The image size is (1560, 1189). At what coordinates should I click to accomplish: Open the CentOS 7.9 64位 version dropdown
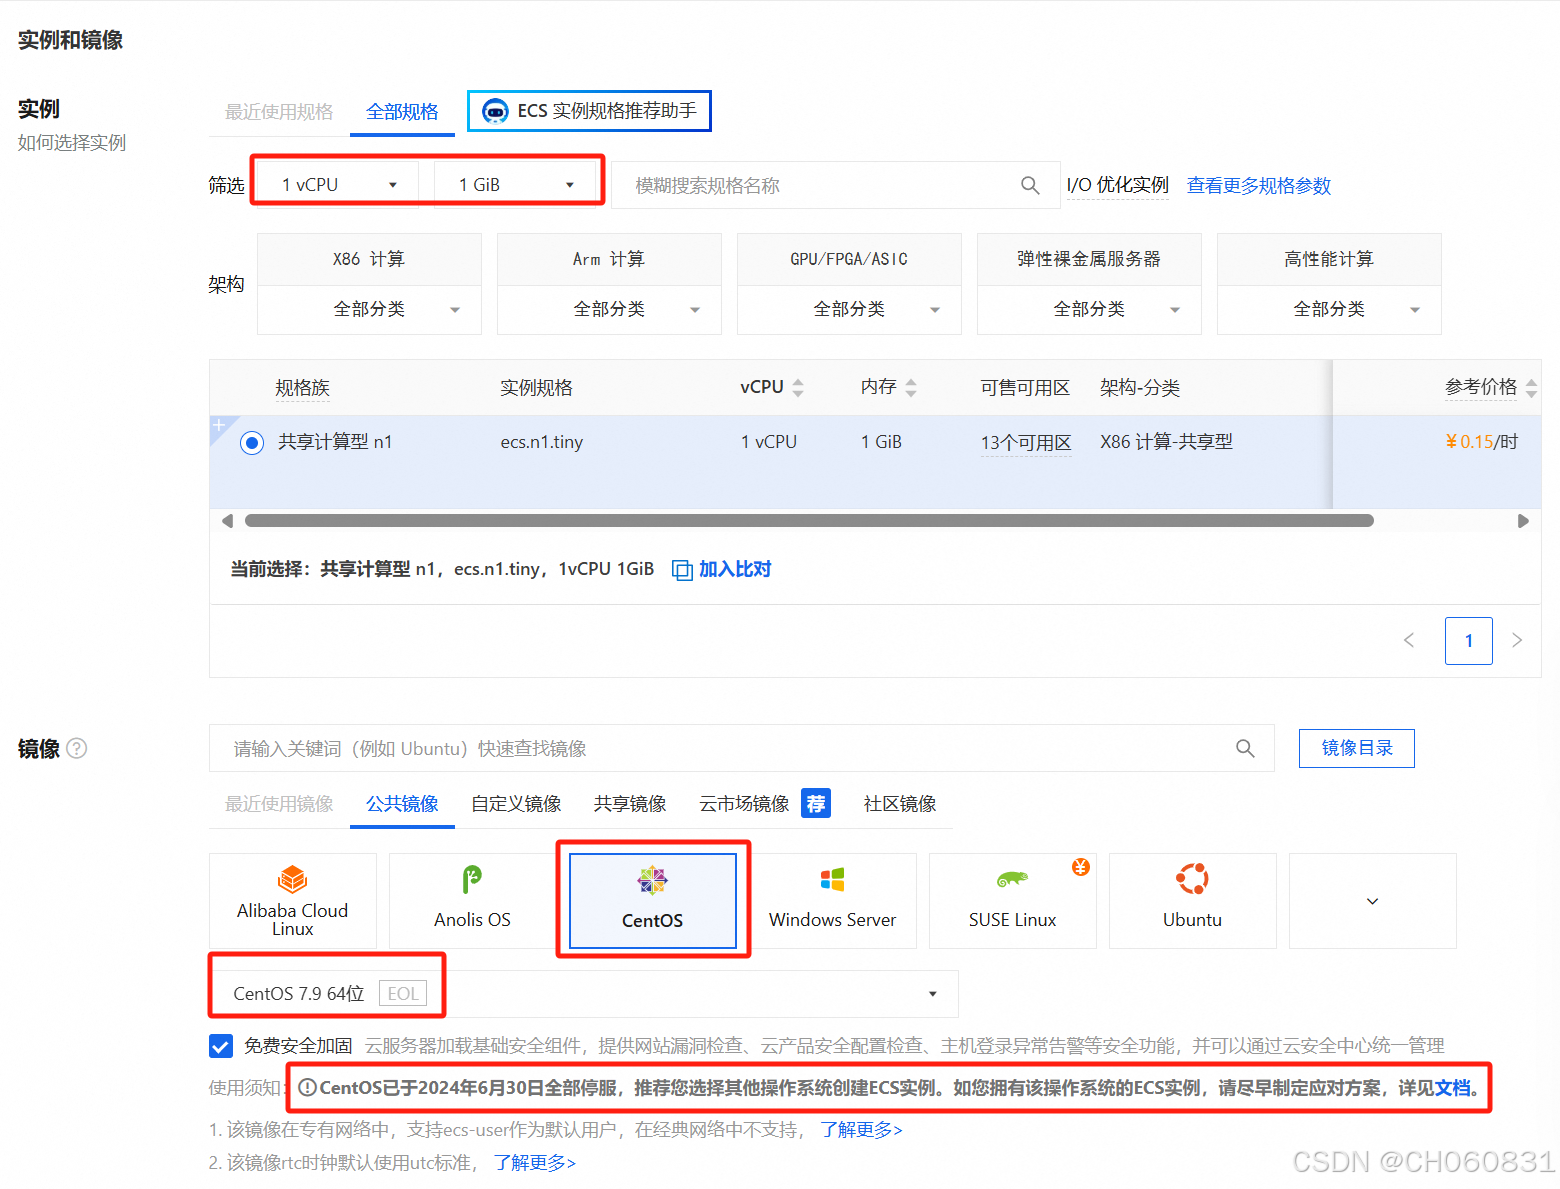pos(584,994)
